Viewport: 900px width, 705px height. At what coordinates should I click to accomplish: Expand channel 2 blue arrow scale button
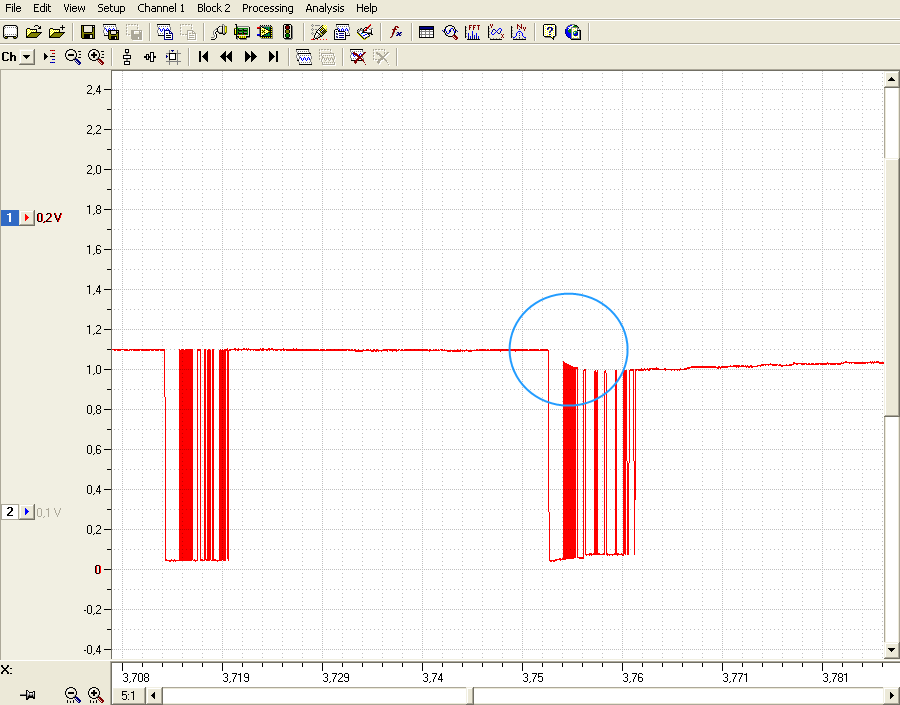(x=27, y=512)
